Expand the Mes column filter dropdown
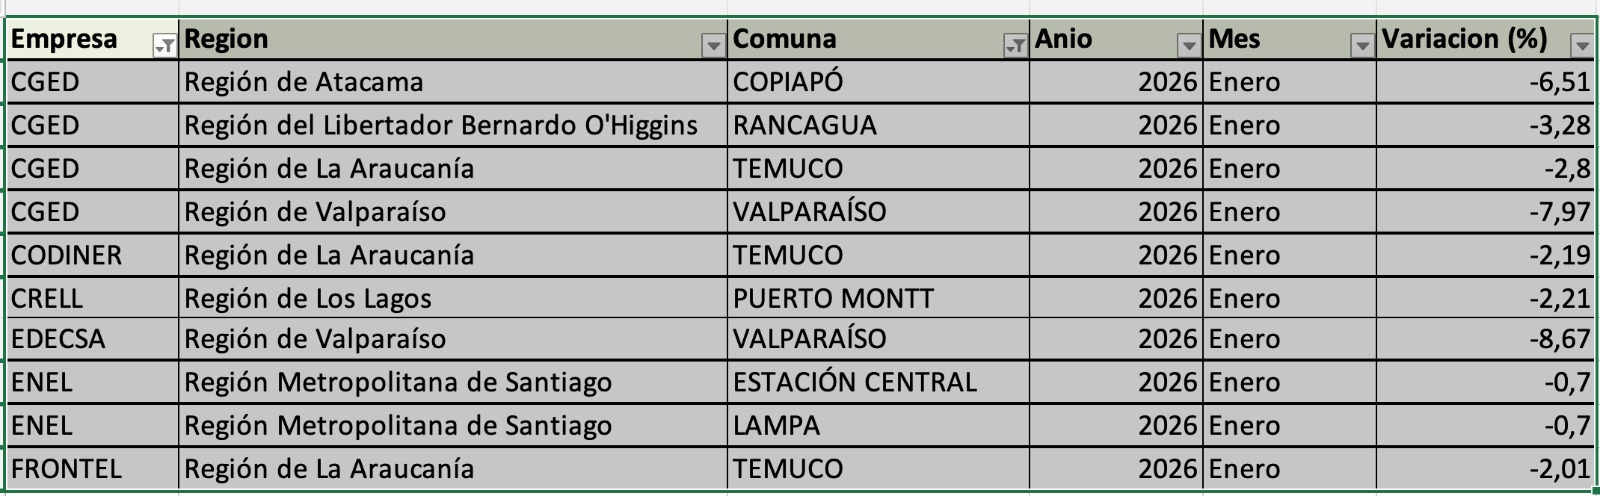The width and height of the screenshot is (1600, 496). [1362, 45]
